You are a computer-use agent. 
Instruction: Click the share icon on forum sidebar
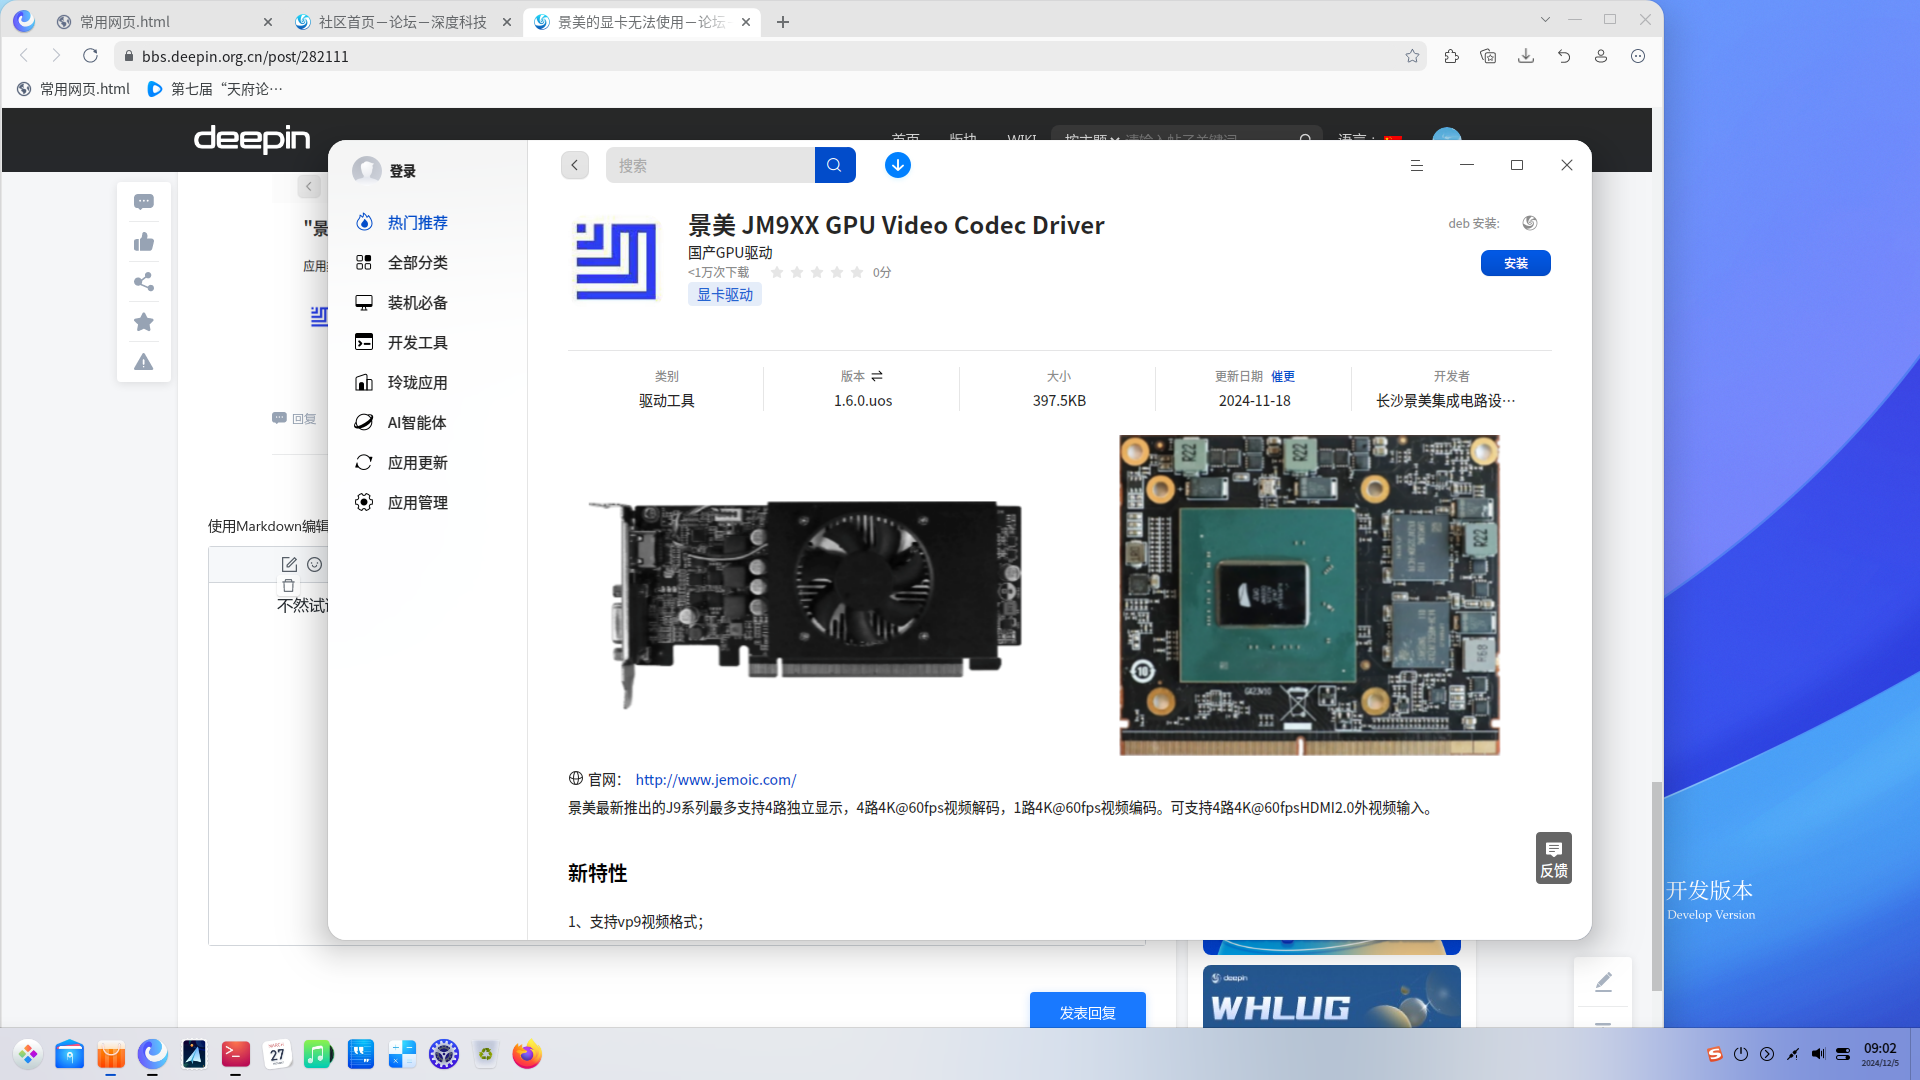144,282
